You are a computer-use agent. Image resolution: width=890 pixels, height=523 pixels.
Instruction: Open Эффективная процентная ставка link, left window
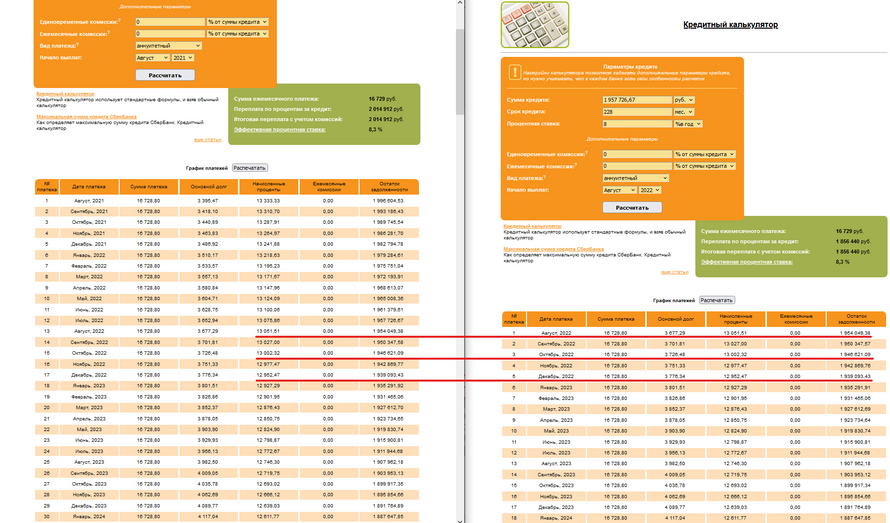pos(280,129)
